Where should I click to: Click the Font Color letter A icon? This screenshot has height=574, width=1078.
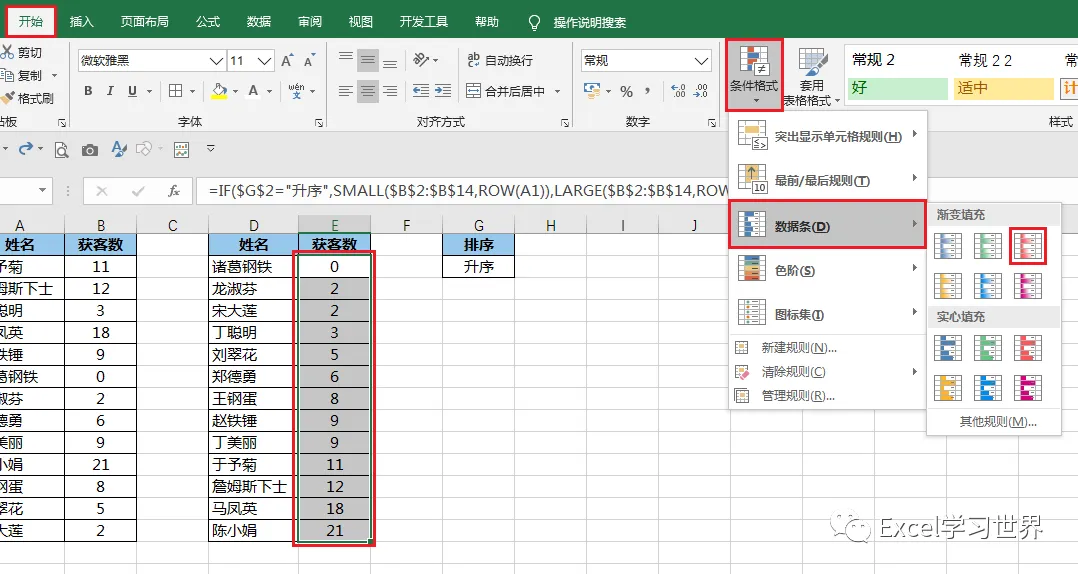coord(253,91)
